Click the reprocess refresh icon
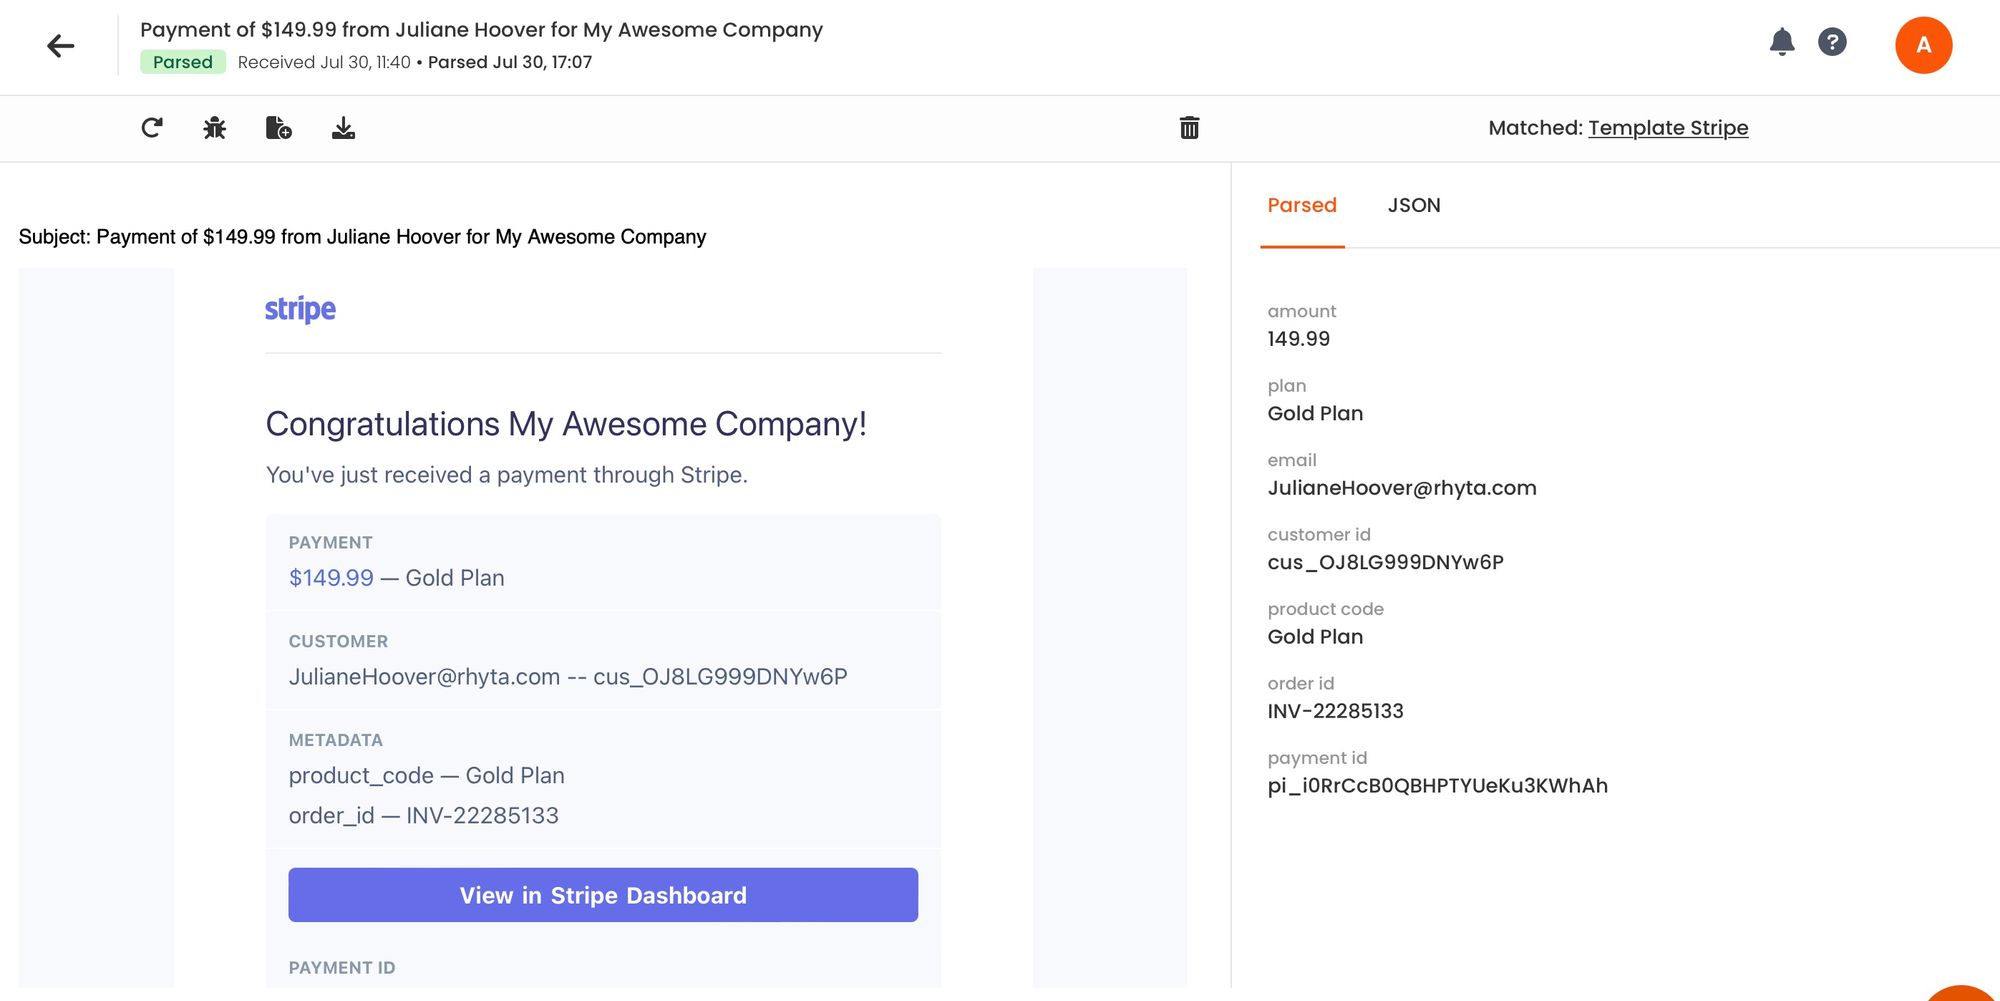Screen dimensions: 2000x1001 point(152,128)
